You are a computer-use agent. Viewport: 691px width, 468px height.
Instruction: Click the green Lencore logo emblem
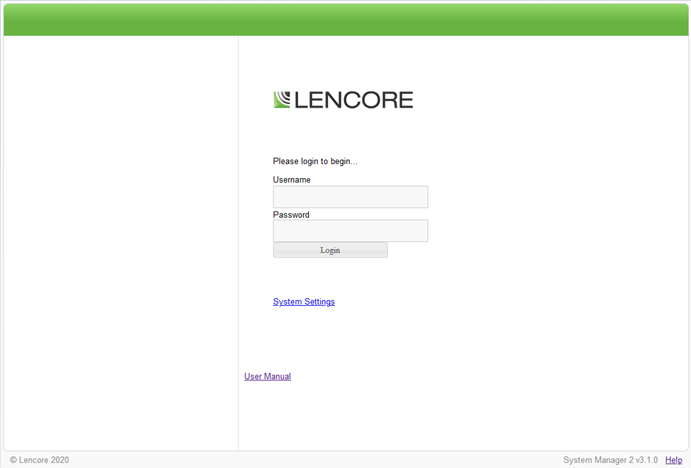click(x=281, y=100)
